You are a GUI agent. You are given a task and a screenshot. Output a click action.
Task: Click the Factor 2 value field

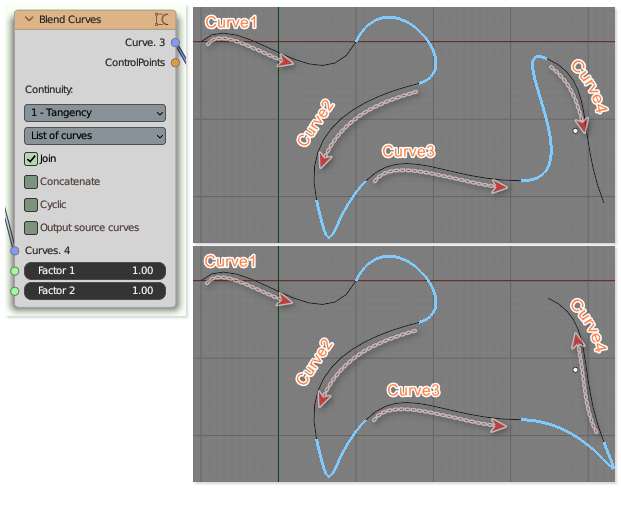(95, 291)
